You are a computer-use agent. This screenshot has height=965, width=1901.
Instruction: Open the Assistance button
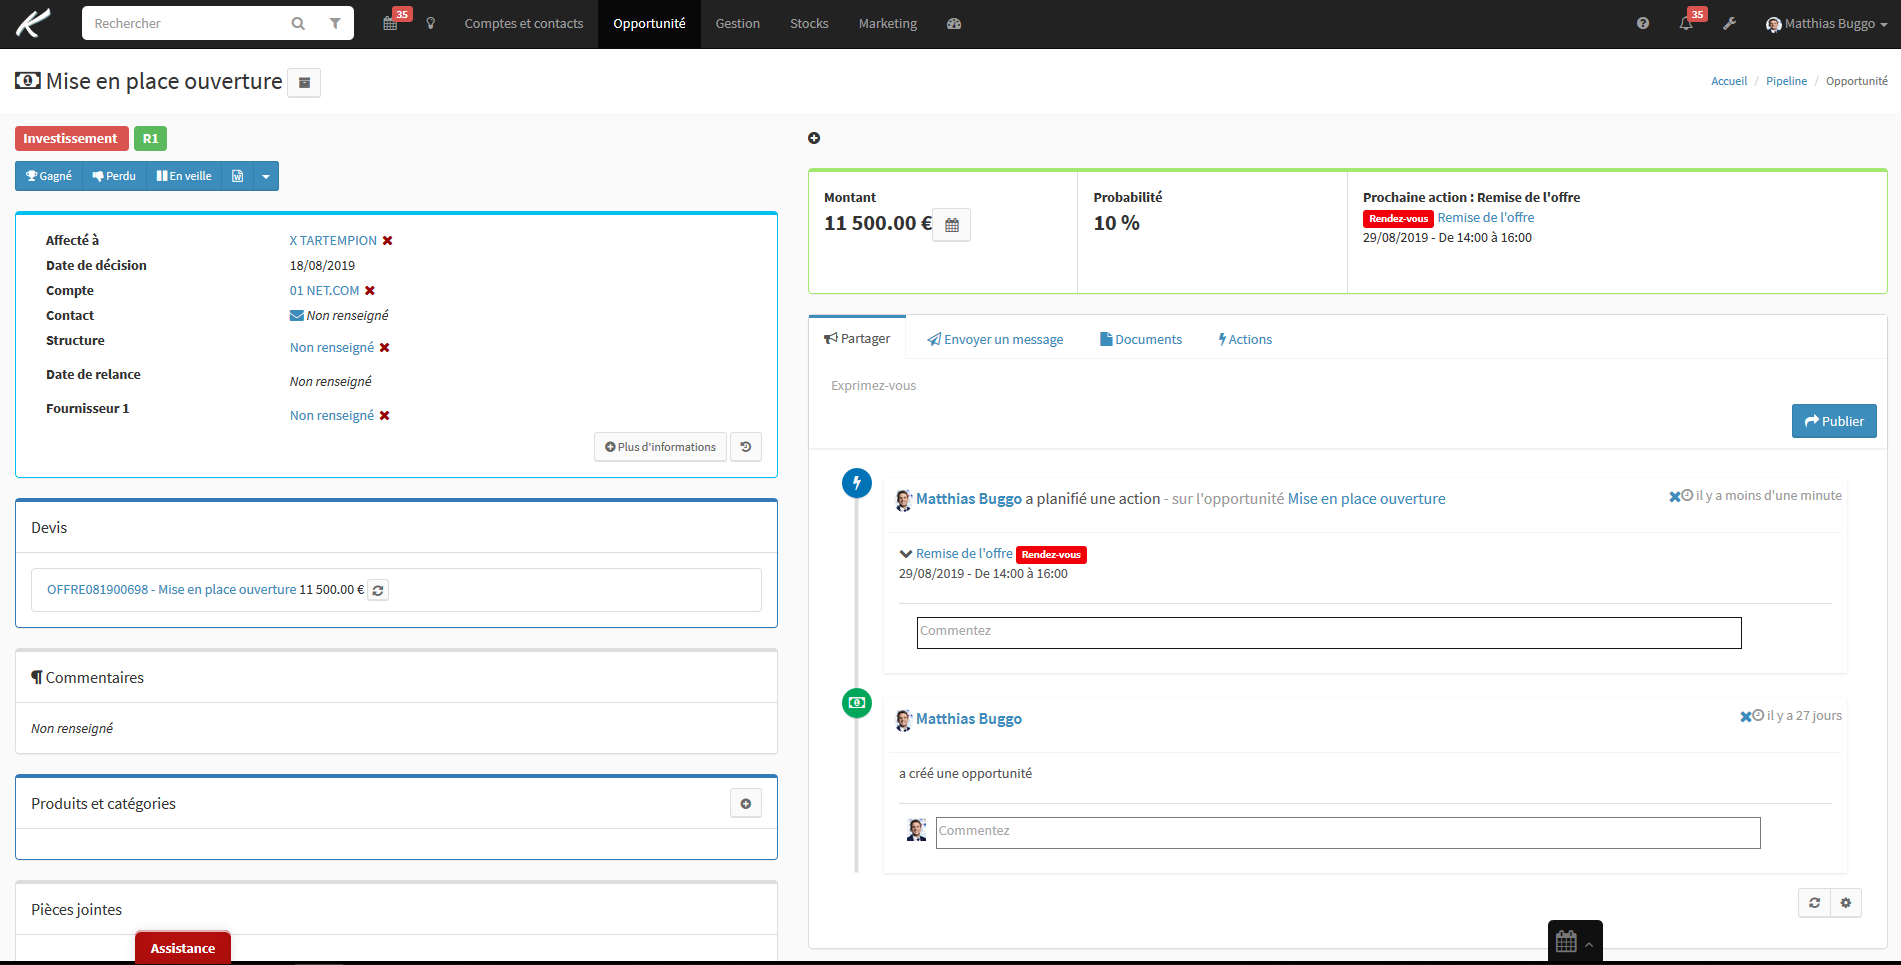point(183,948)
